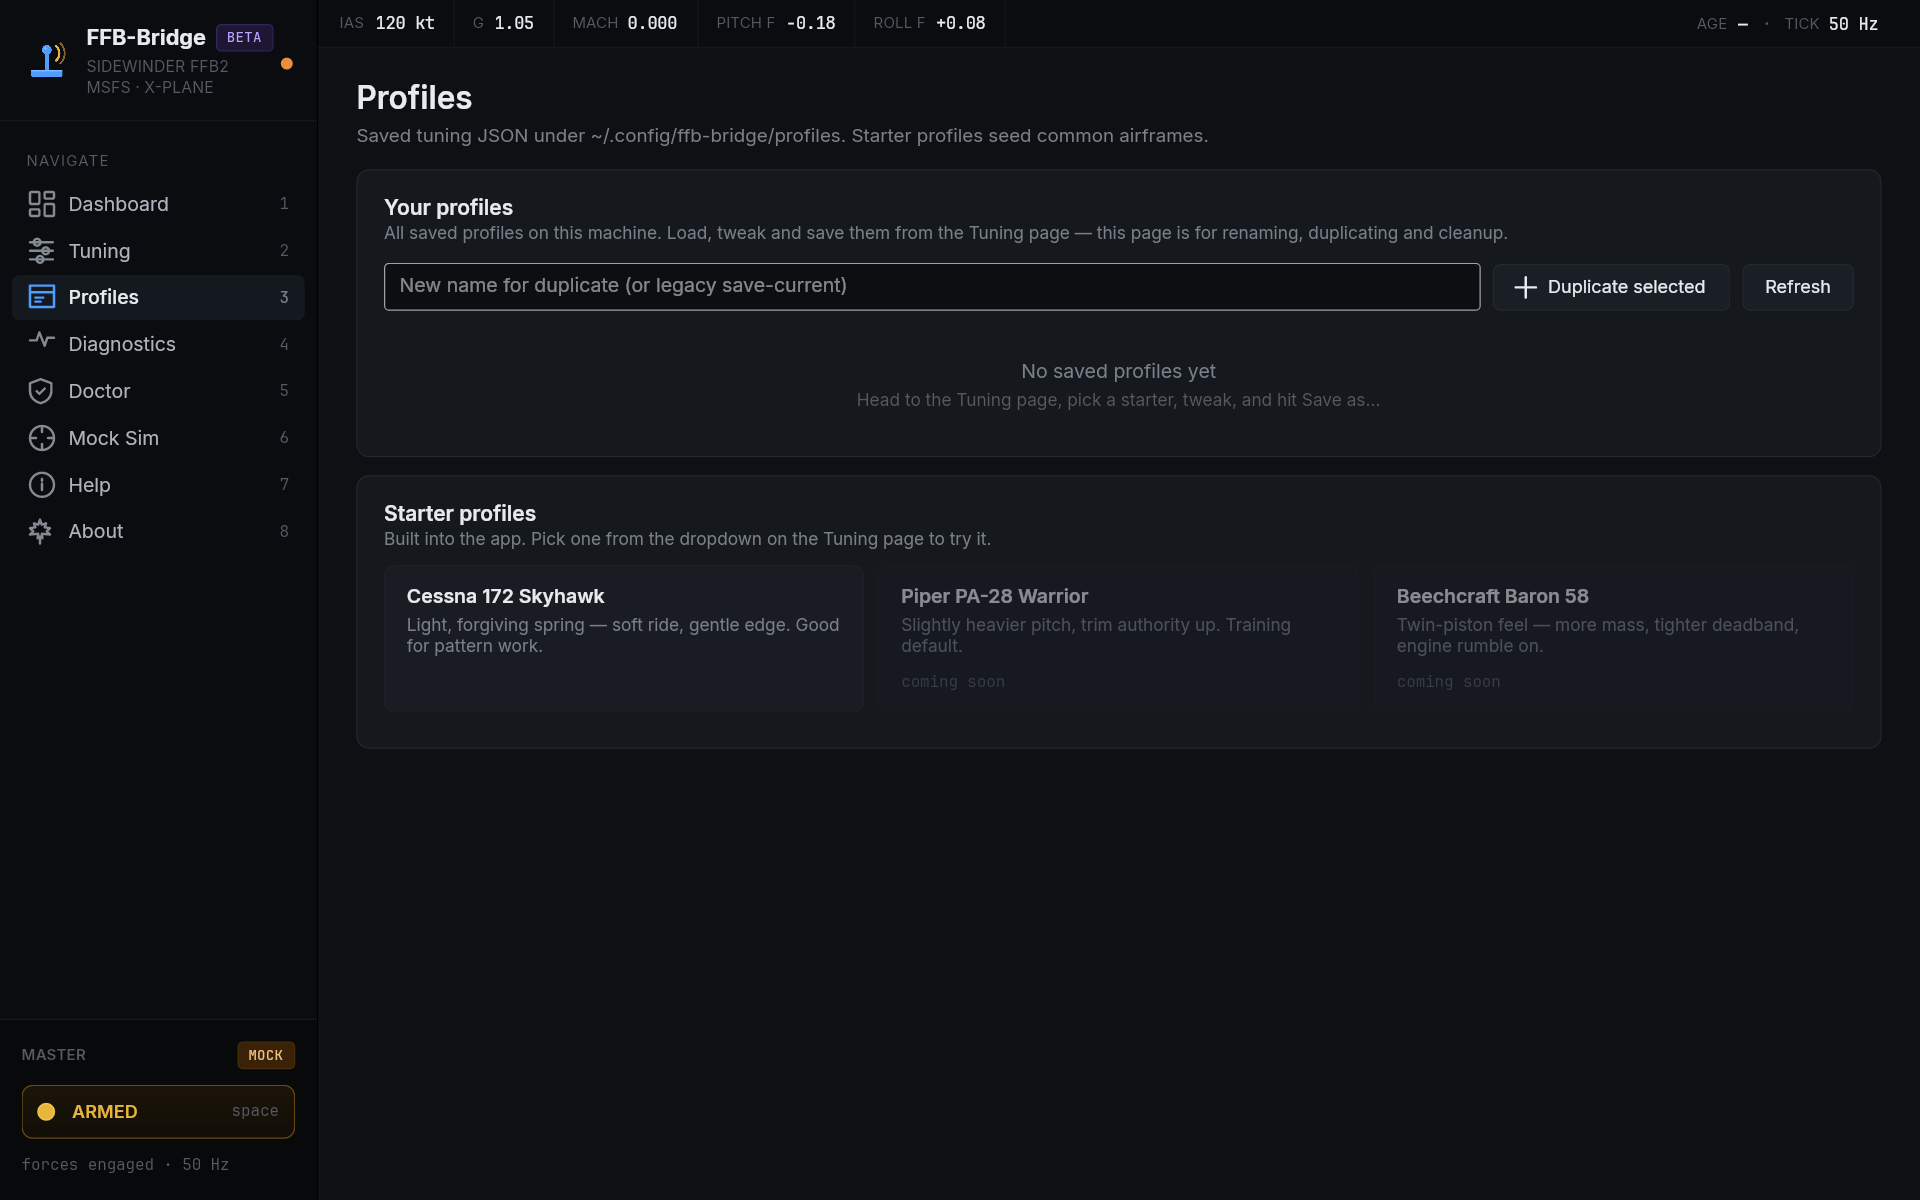Image resolution: width=1920 pixels, height=1200 pixels.
Task: Click the FFB-Bridge joystick logo
Action: pyautogui.click(x=48, y=60)
